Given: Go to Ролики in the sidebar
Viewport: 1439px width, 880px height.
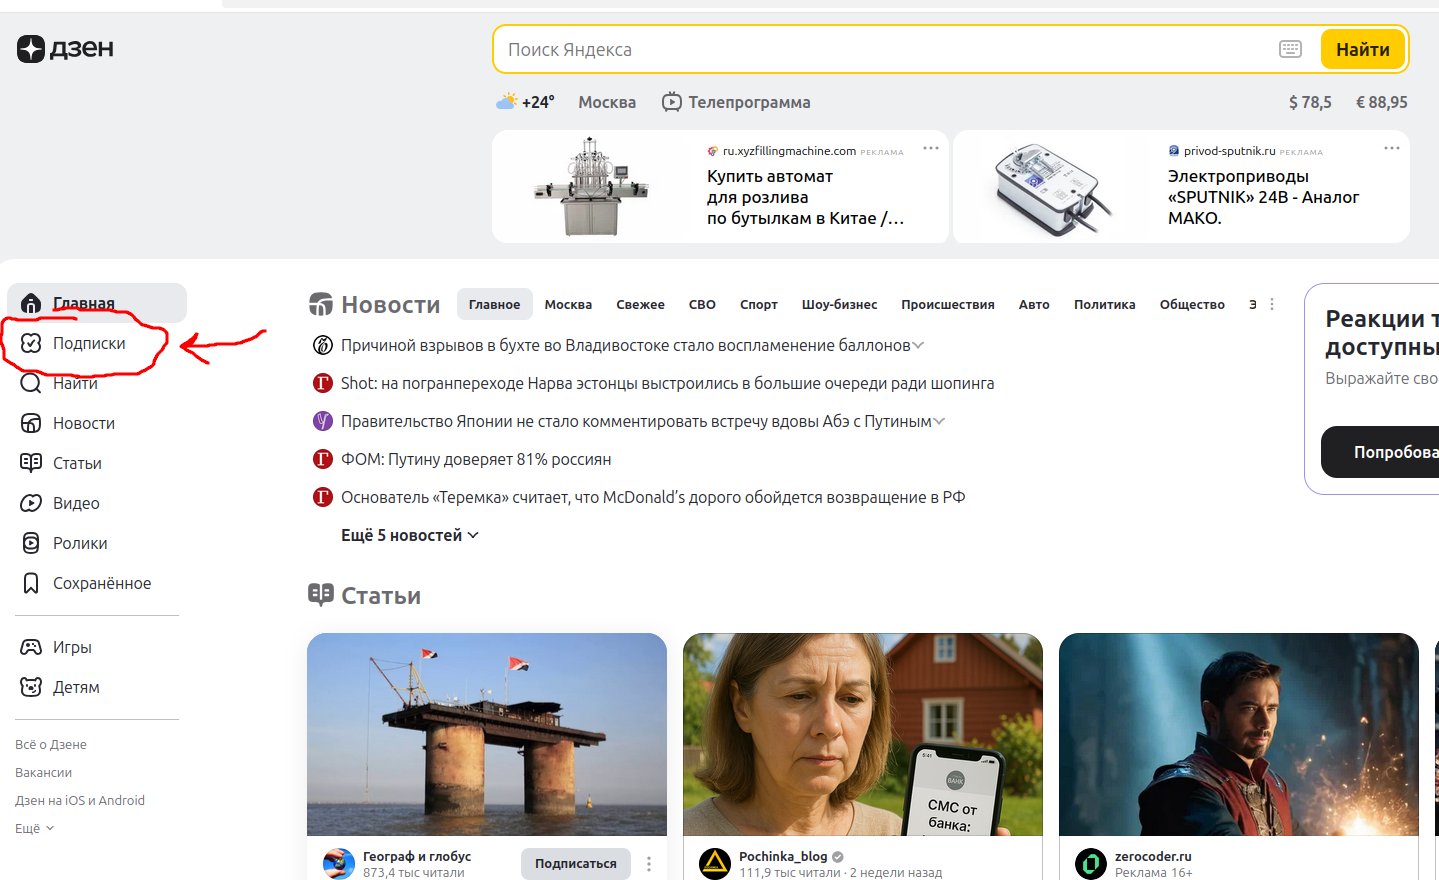Looking at the screenshot, I should (x=80, y=543).
